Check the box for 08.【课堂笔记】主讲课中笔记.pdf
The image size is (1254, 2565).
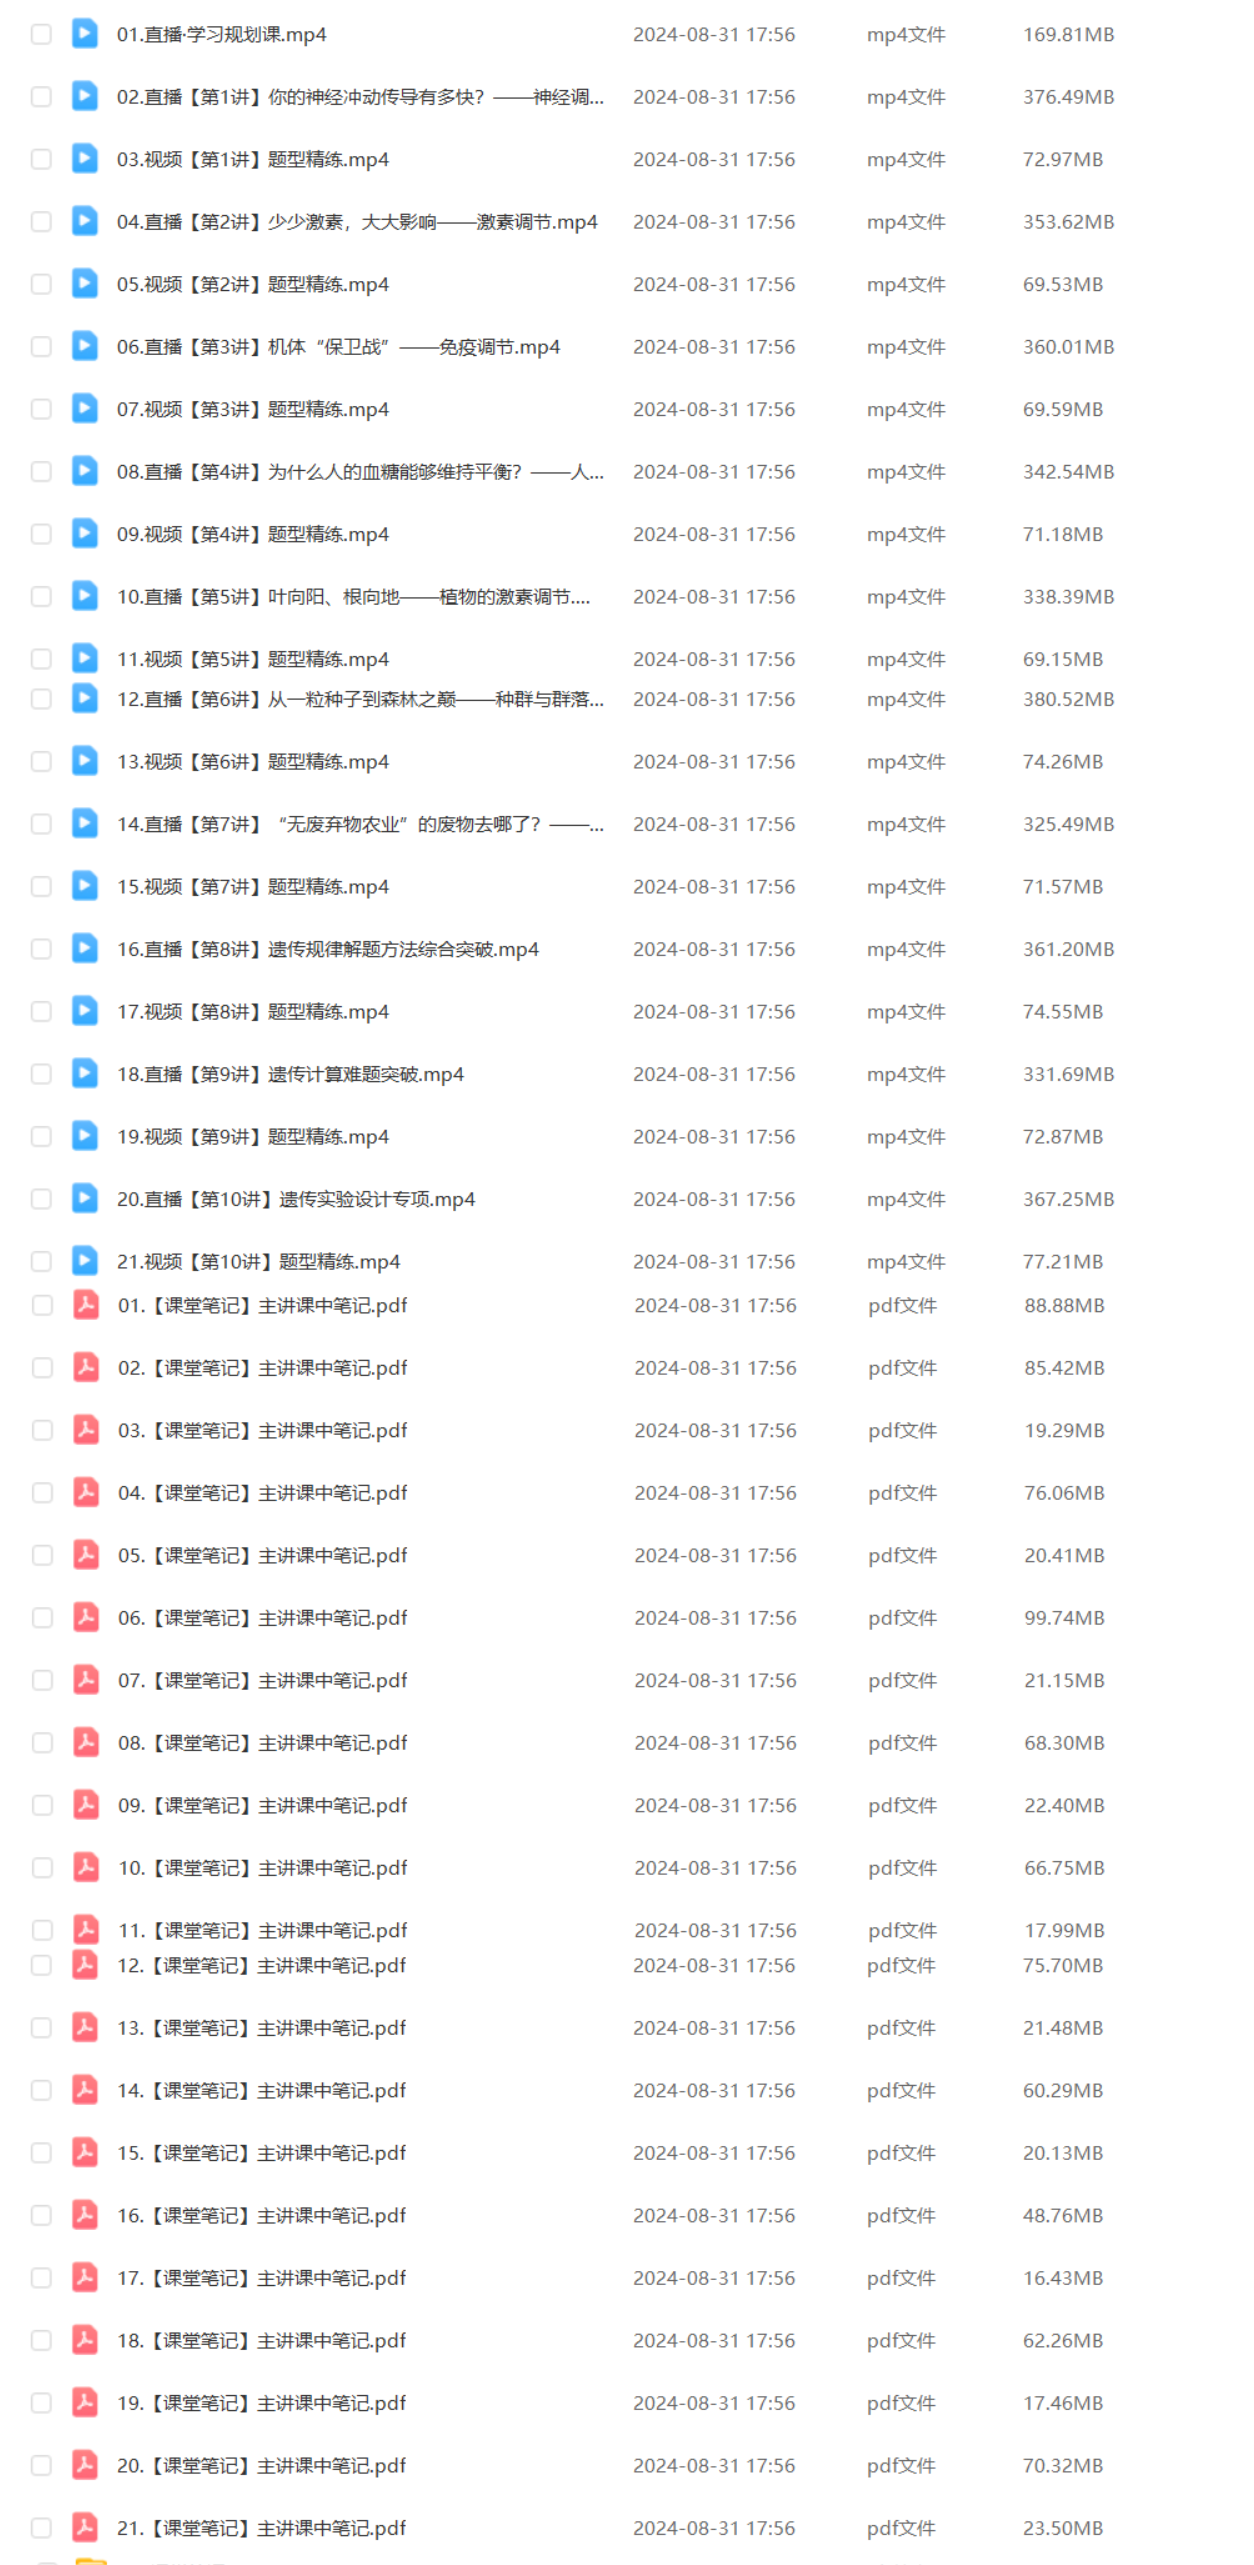click(42, 1742)
